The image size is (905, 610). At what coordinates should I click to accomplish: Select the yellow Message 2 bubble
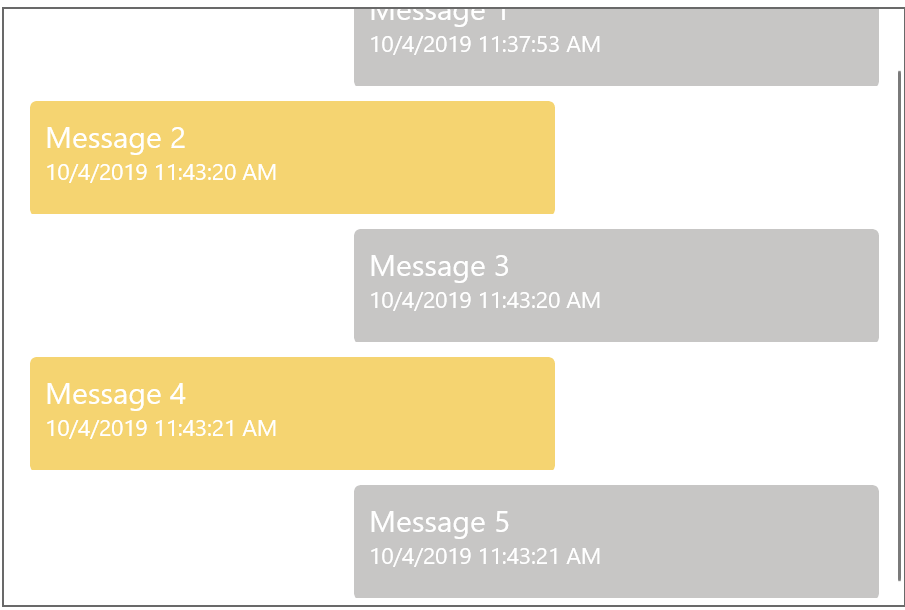point(292,158)
